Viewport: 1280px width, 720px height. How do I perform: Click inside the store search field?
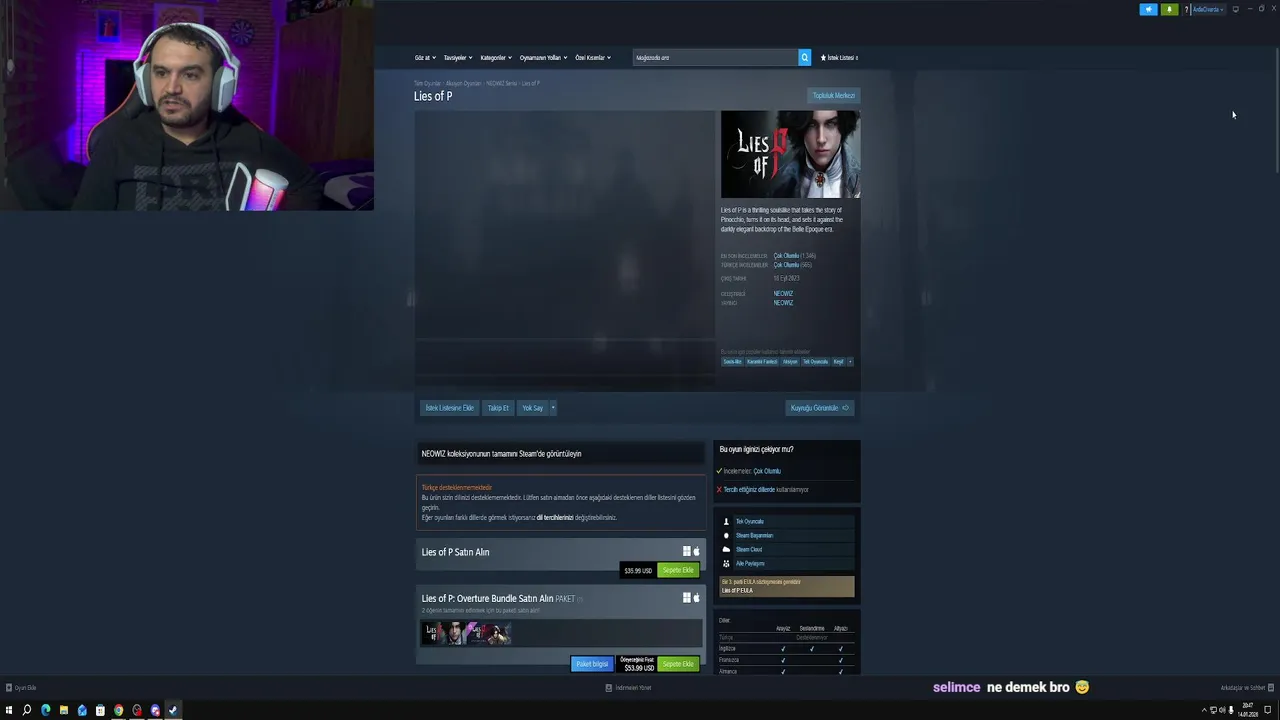pos(715,57)
